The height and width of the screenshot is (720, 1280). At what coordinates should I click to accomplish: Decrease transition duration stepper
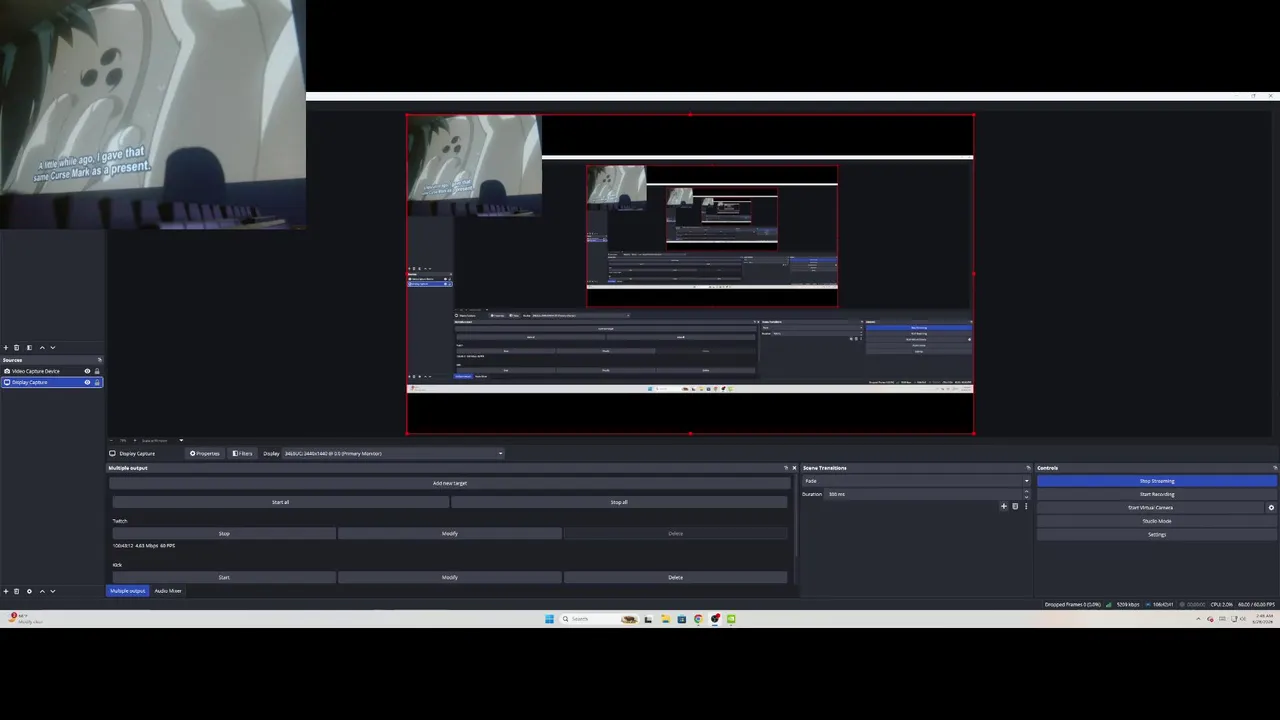[1026, 497]
